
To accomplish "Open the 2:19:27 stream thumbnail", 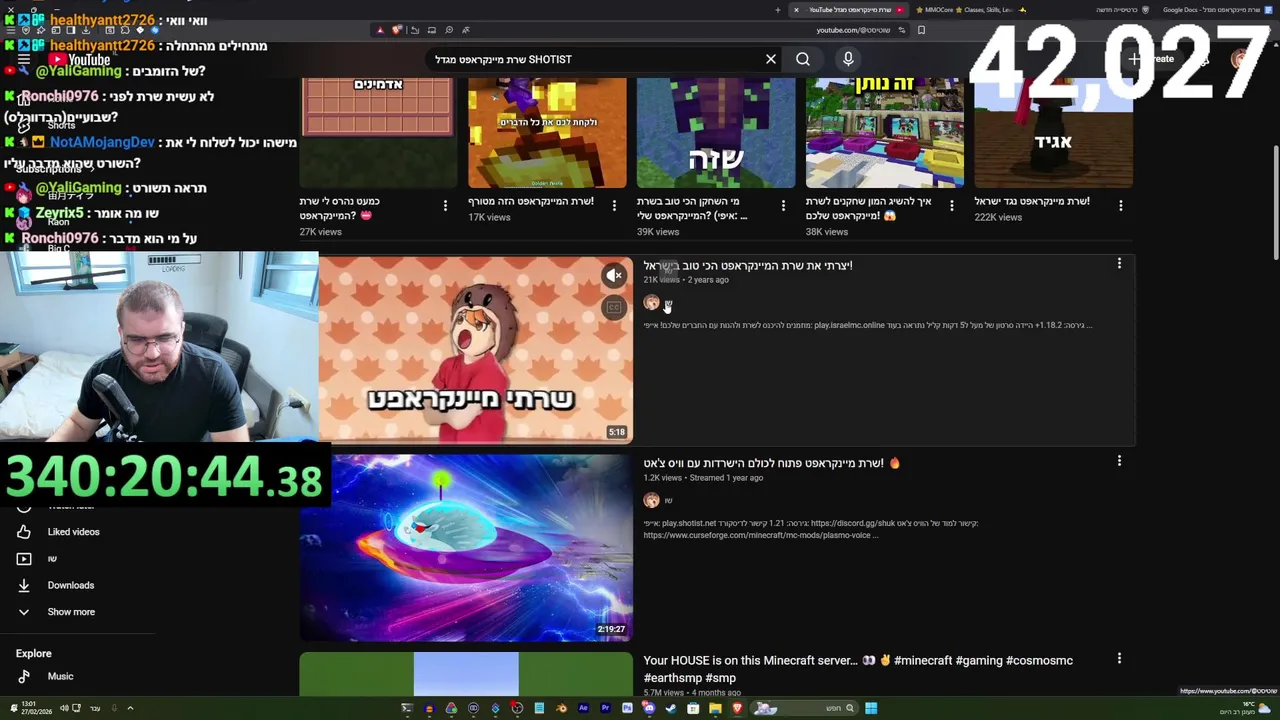I will click(466, 547).
